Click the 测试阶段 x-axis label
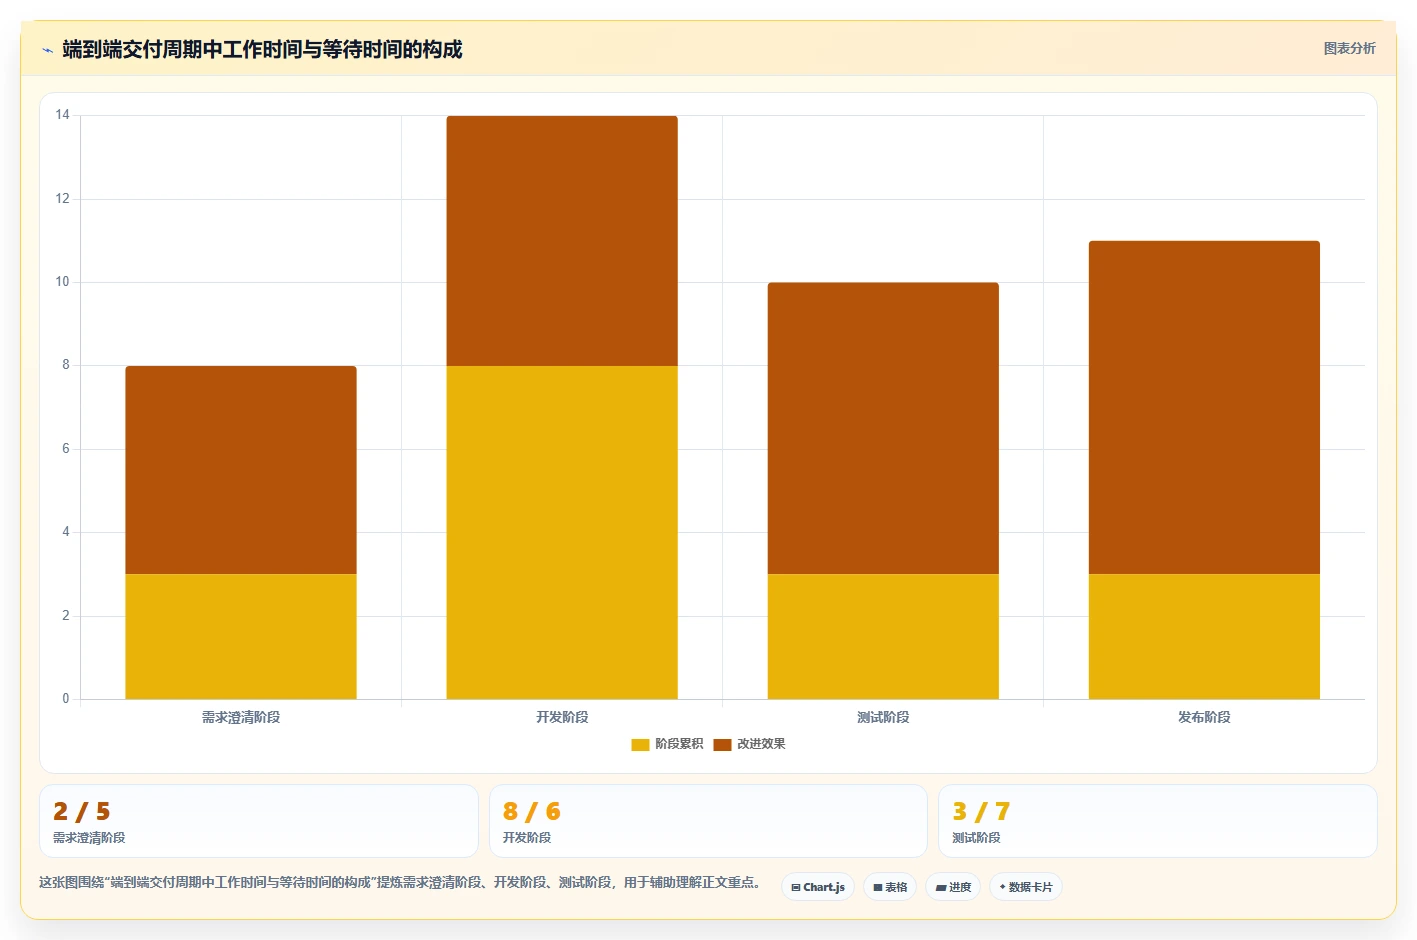The height and width of the screenshot is (940, 1417). coord(883,717)
